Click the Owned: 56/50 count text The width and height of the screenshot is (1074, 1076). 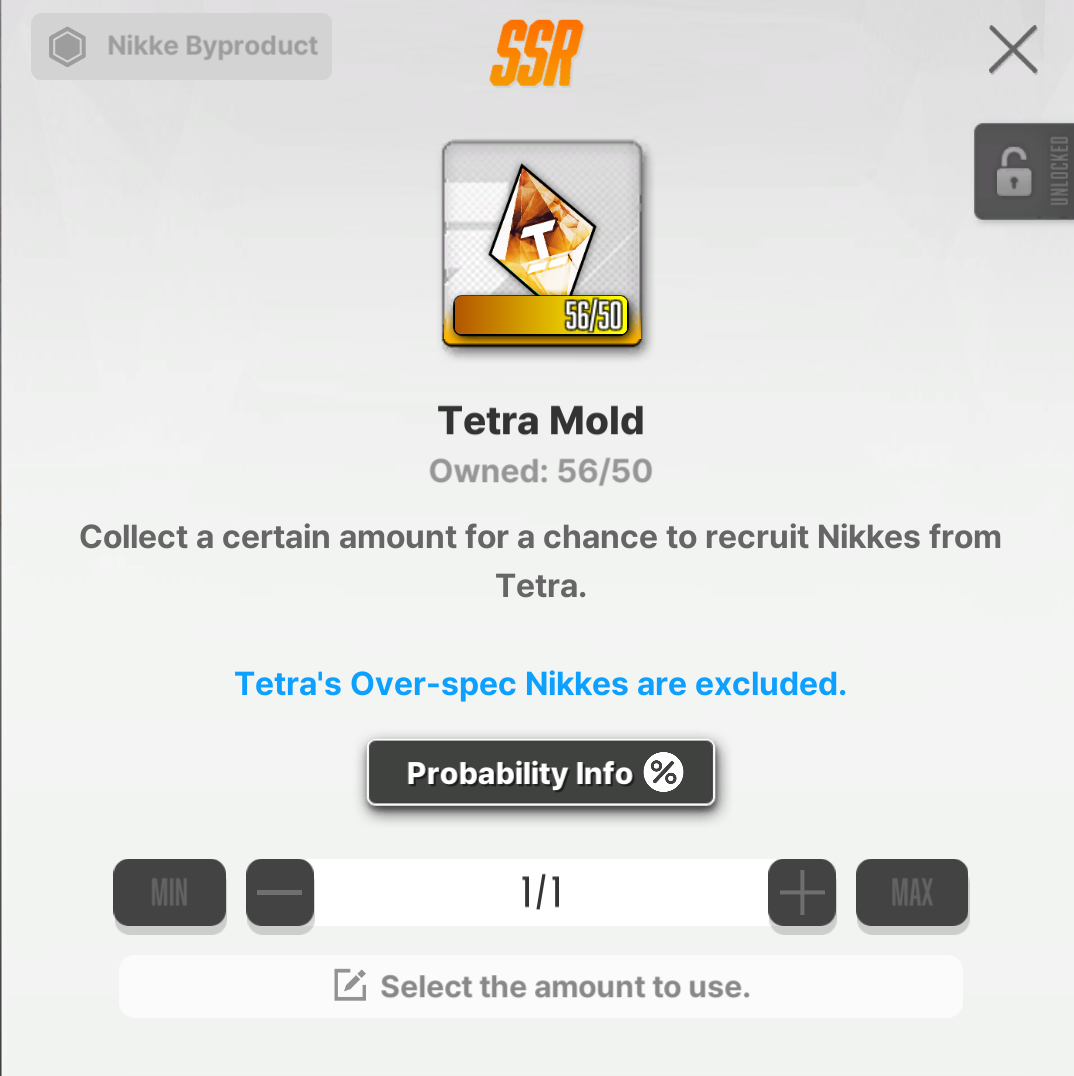(541, 471)
